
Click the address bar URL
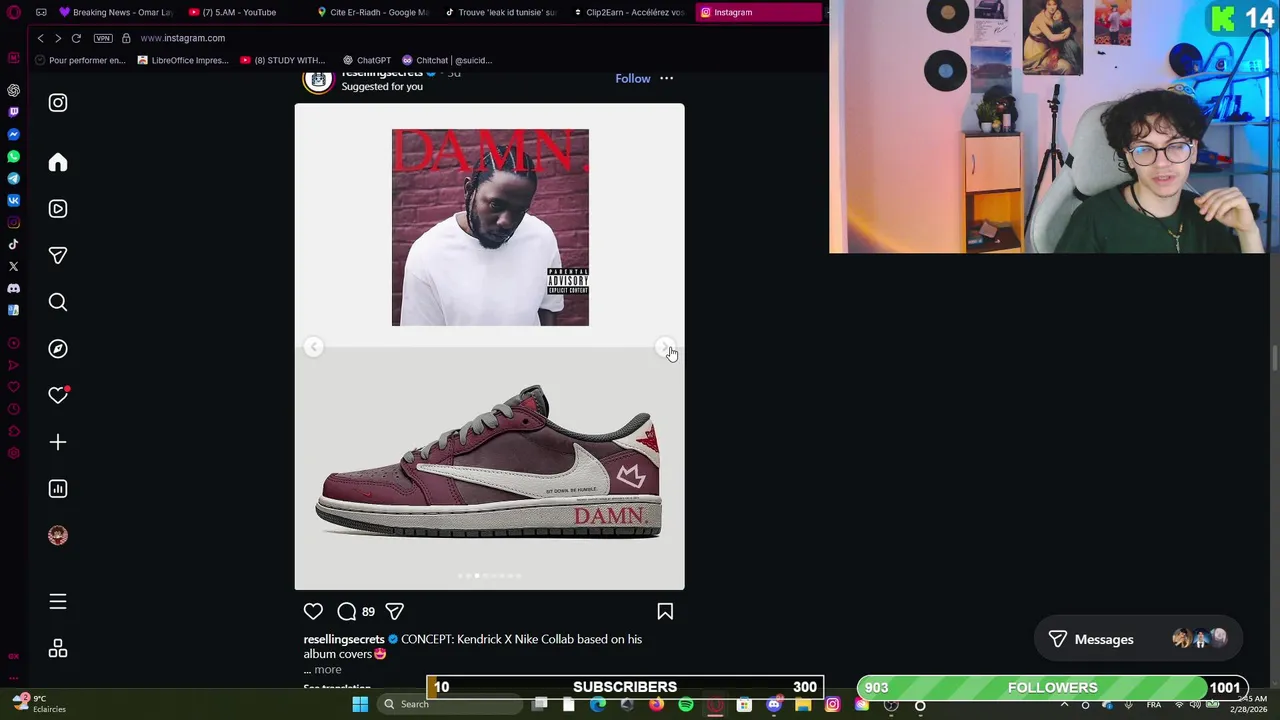182,38
